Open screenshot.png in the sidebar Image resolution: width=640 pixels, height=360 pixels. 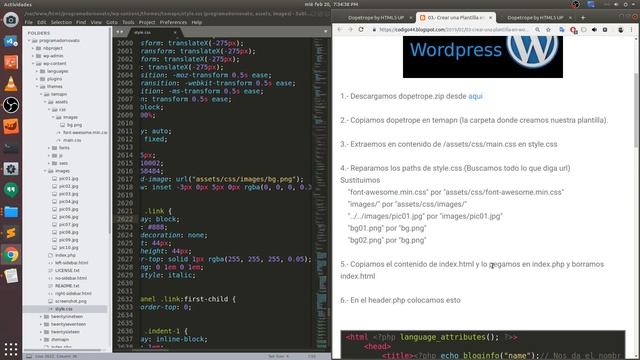(x=71, y=301)
